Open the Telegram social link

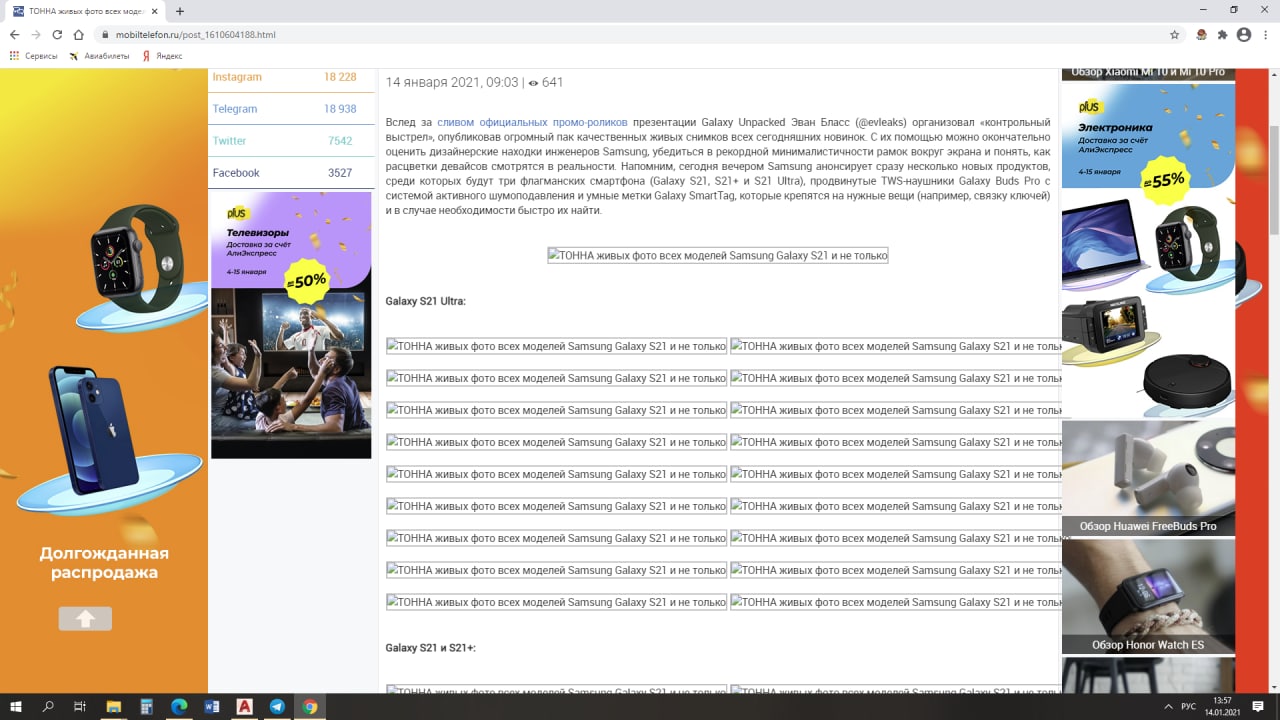pyautogui.click(x=235, y=109)
